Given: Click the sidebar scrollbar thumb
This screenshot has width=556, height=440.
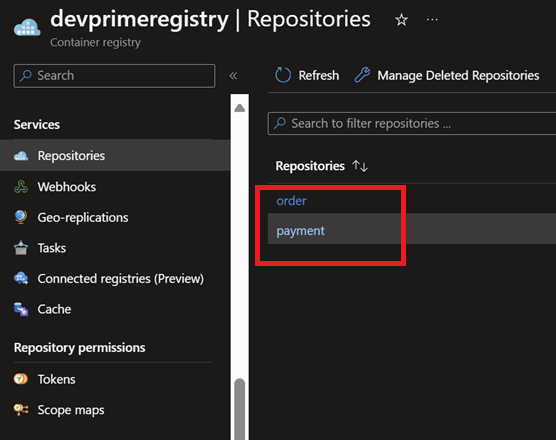Looking at the screenshot, I should tap(240, 409).
